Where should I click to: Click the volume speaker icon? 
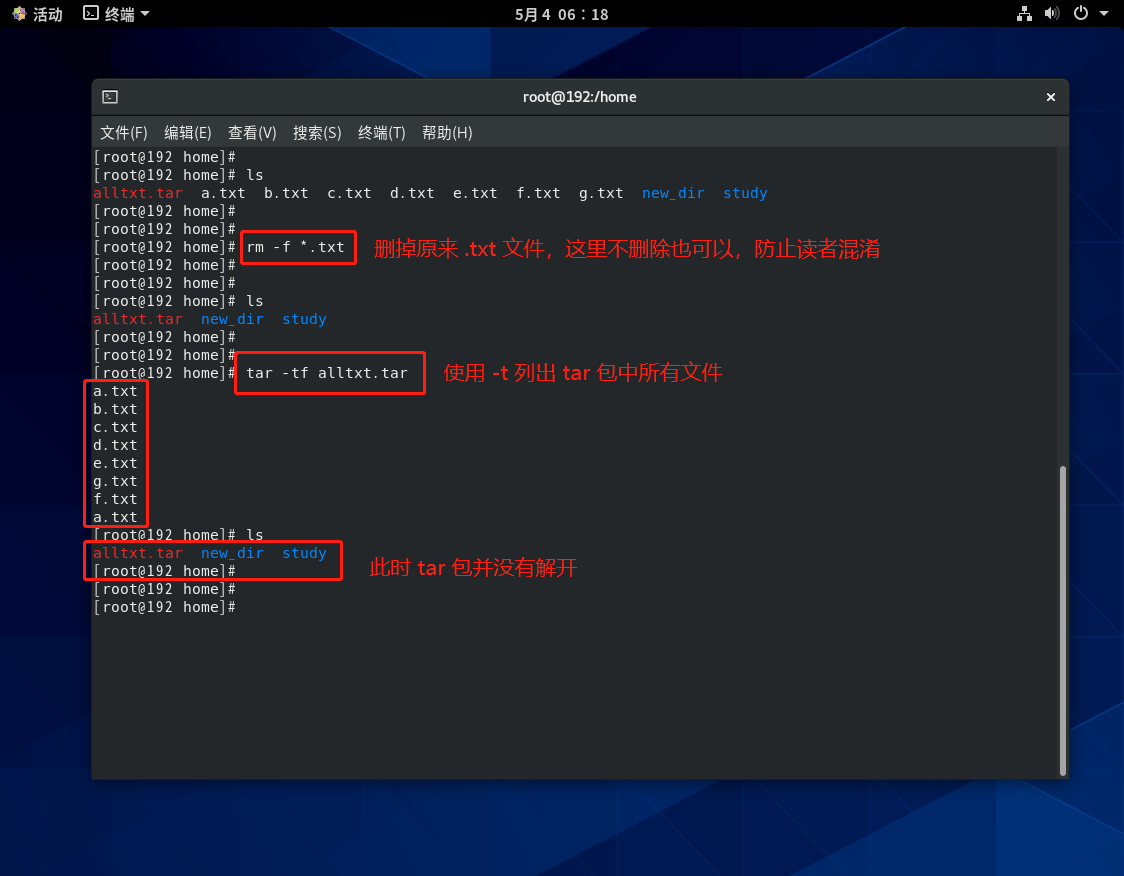(1051, 14)
